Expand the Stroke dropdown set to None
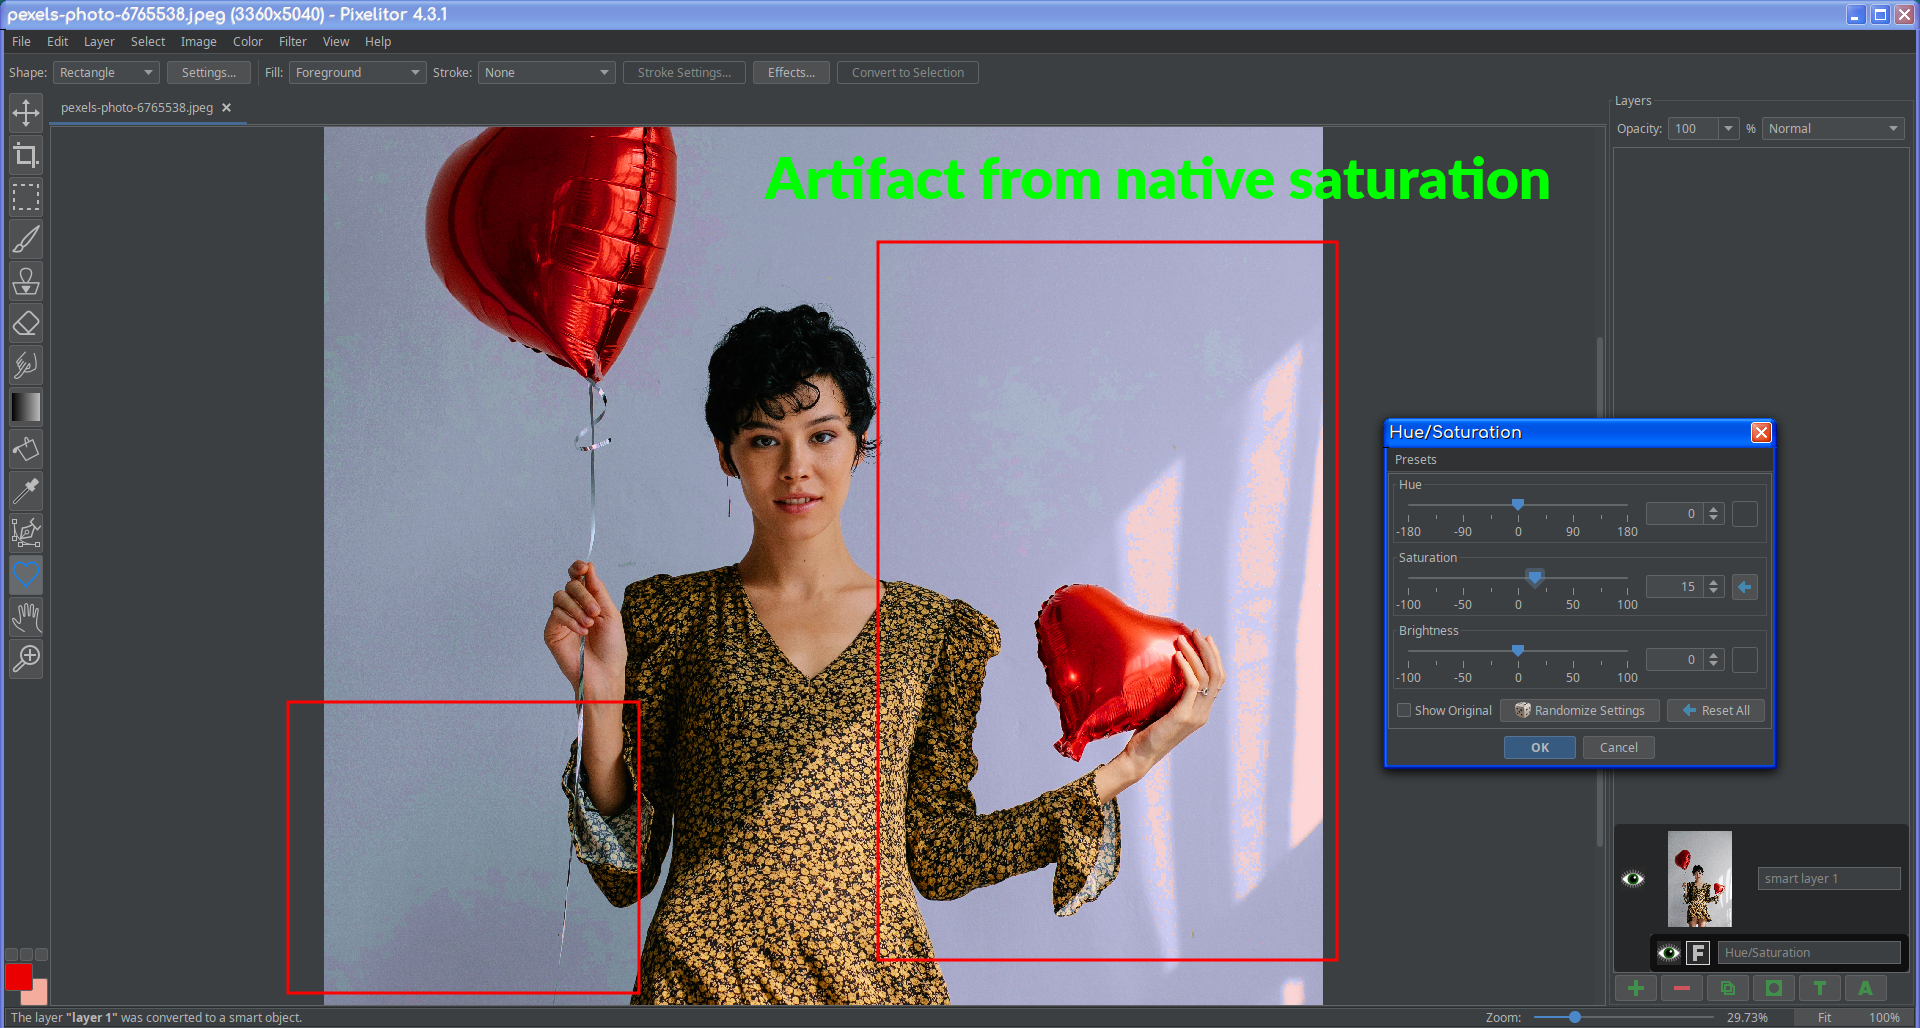1920x1028 pixels. (x=546, y=73)
